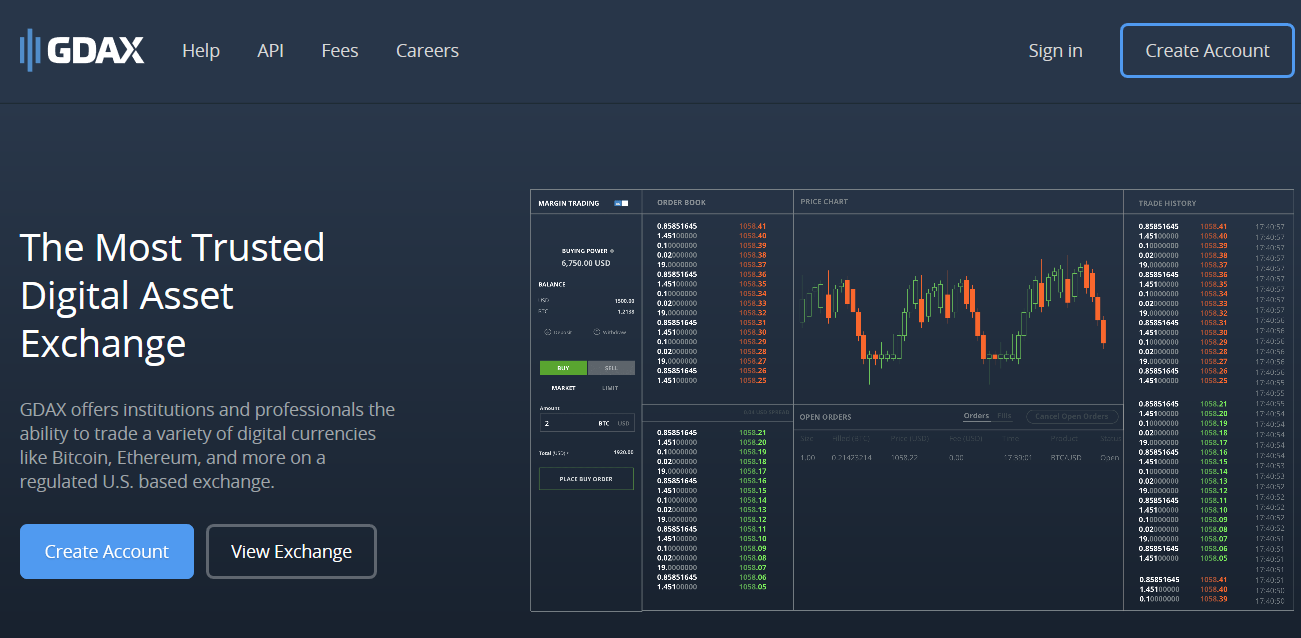1301x638 pixels.
Task: Click the 1058.41 ask in Order Book
Action: pyautogui.click(x=753, y=226)
